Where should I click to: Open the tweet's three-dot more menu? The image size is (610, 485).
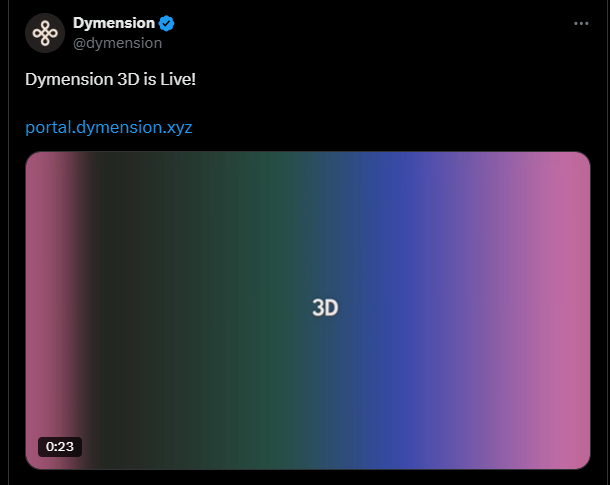point(581,24)
